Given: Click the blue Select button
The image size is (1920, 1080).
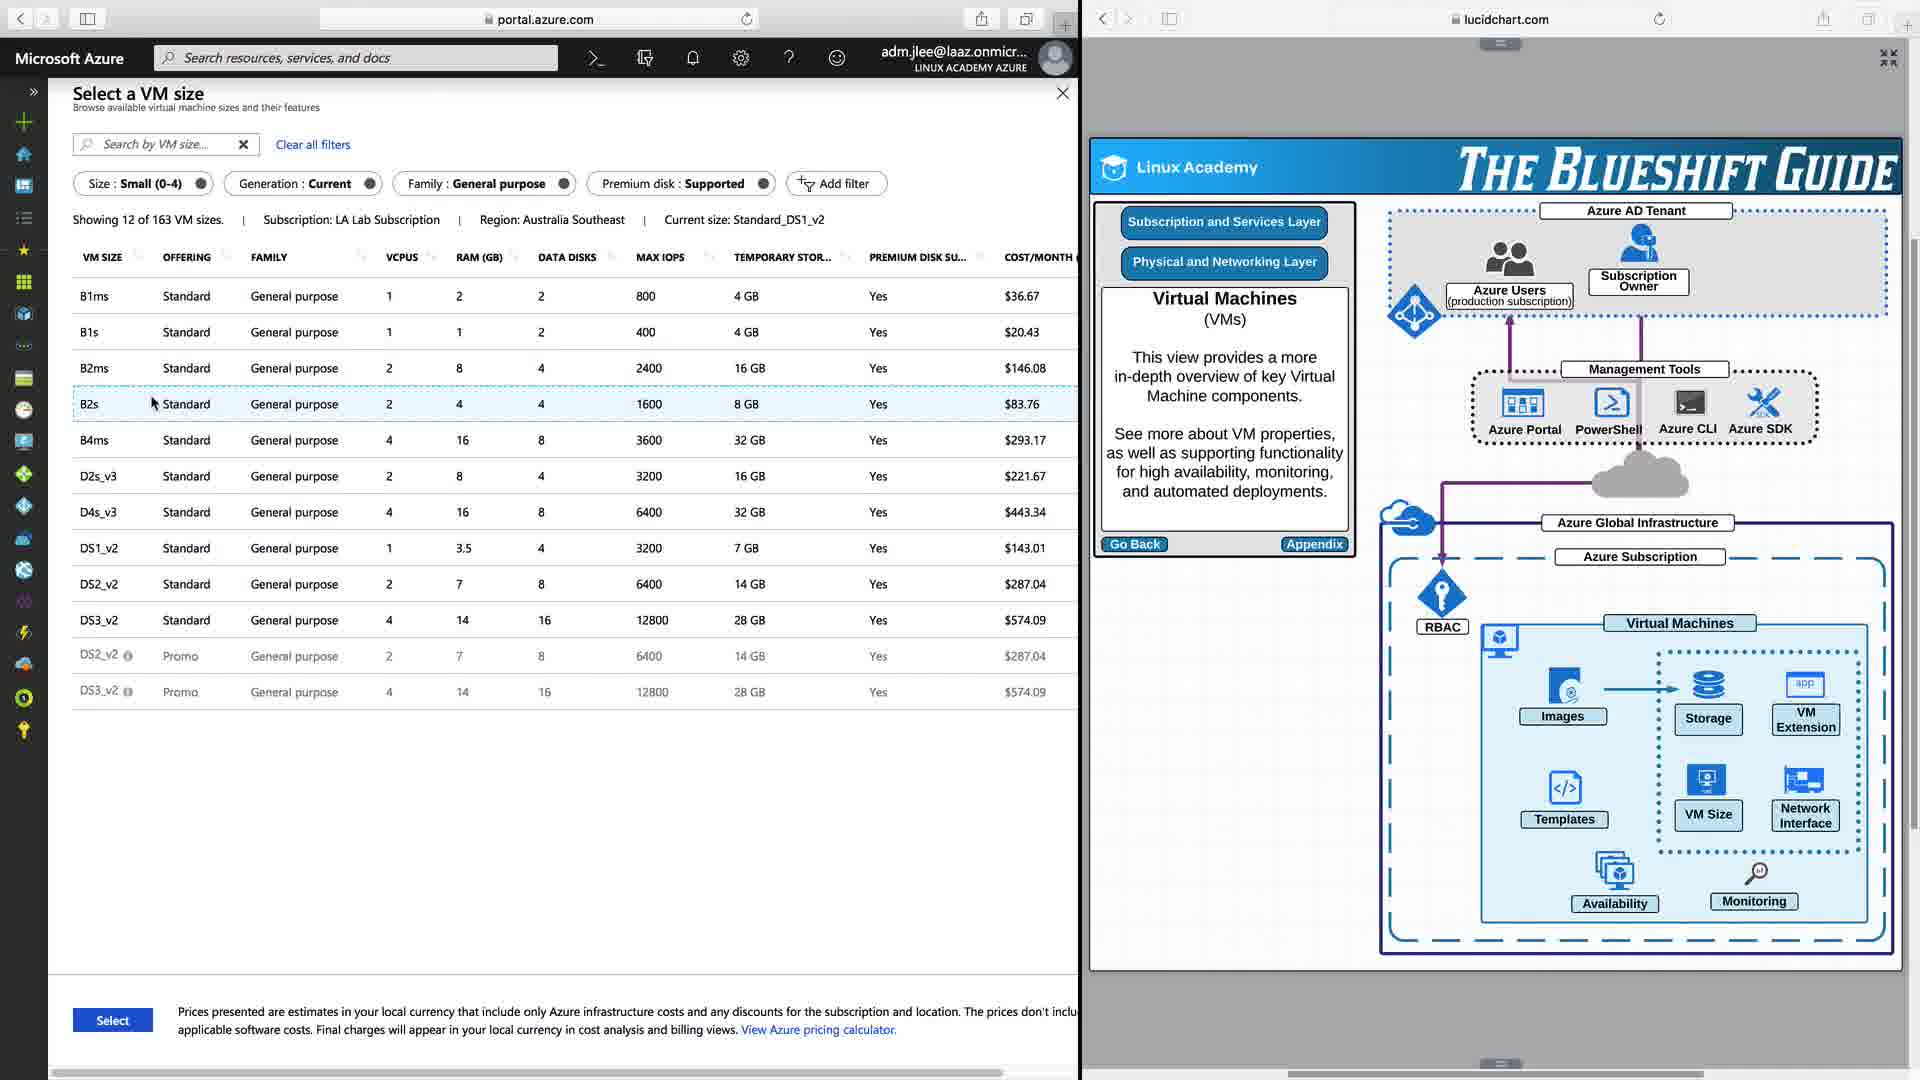Looking at the screenshot, I should point(112,1020).
